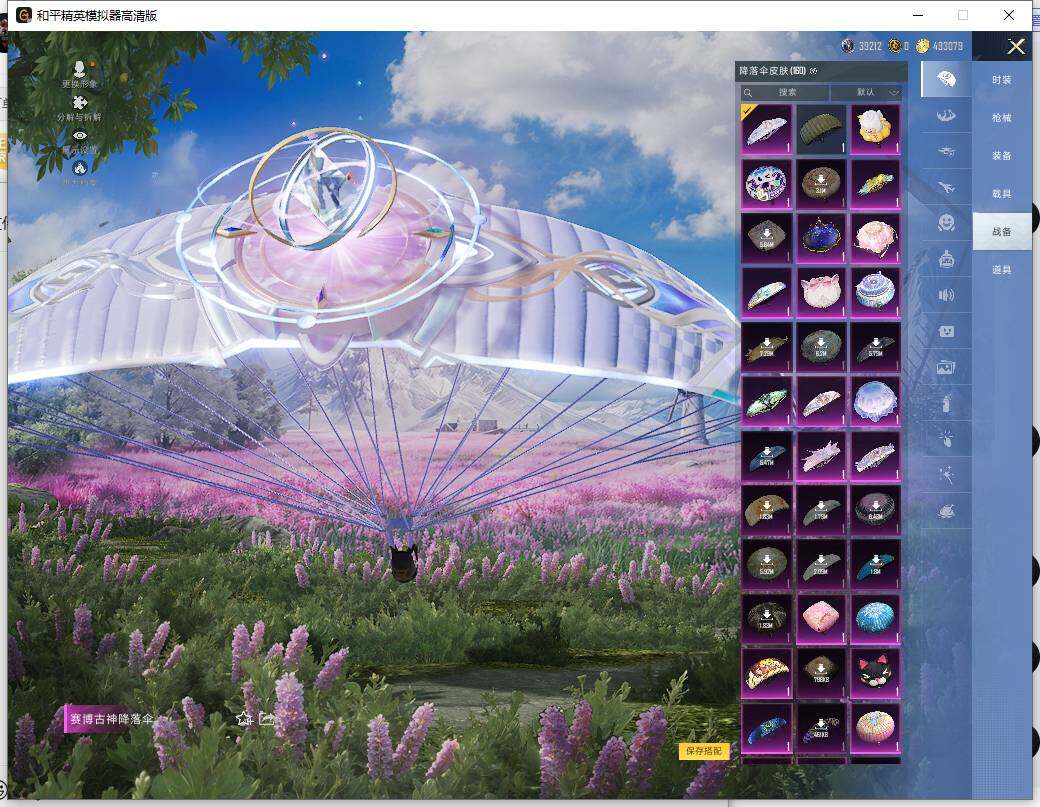The image size is (1040, 807).
Task: Toggle the eye icon for display settings
Action: point(79,136)
